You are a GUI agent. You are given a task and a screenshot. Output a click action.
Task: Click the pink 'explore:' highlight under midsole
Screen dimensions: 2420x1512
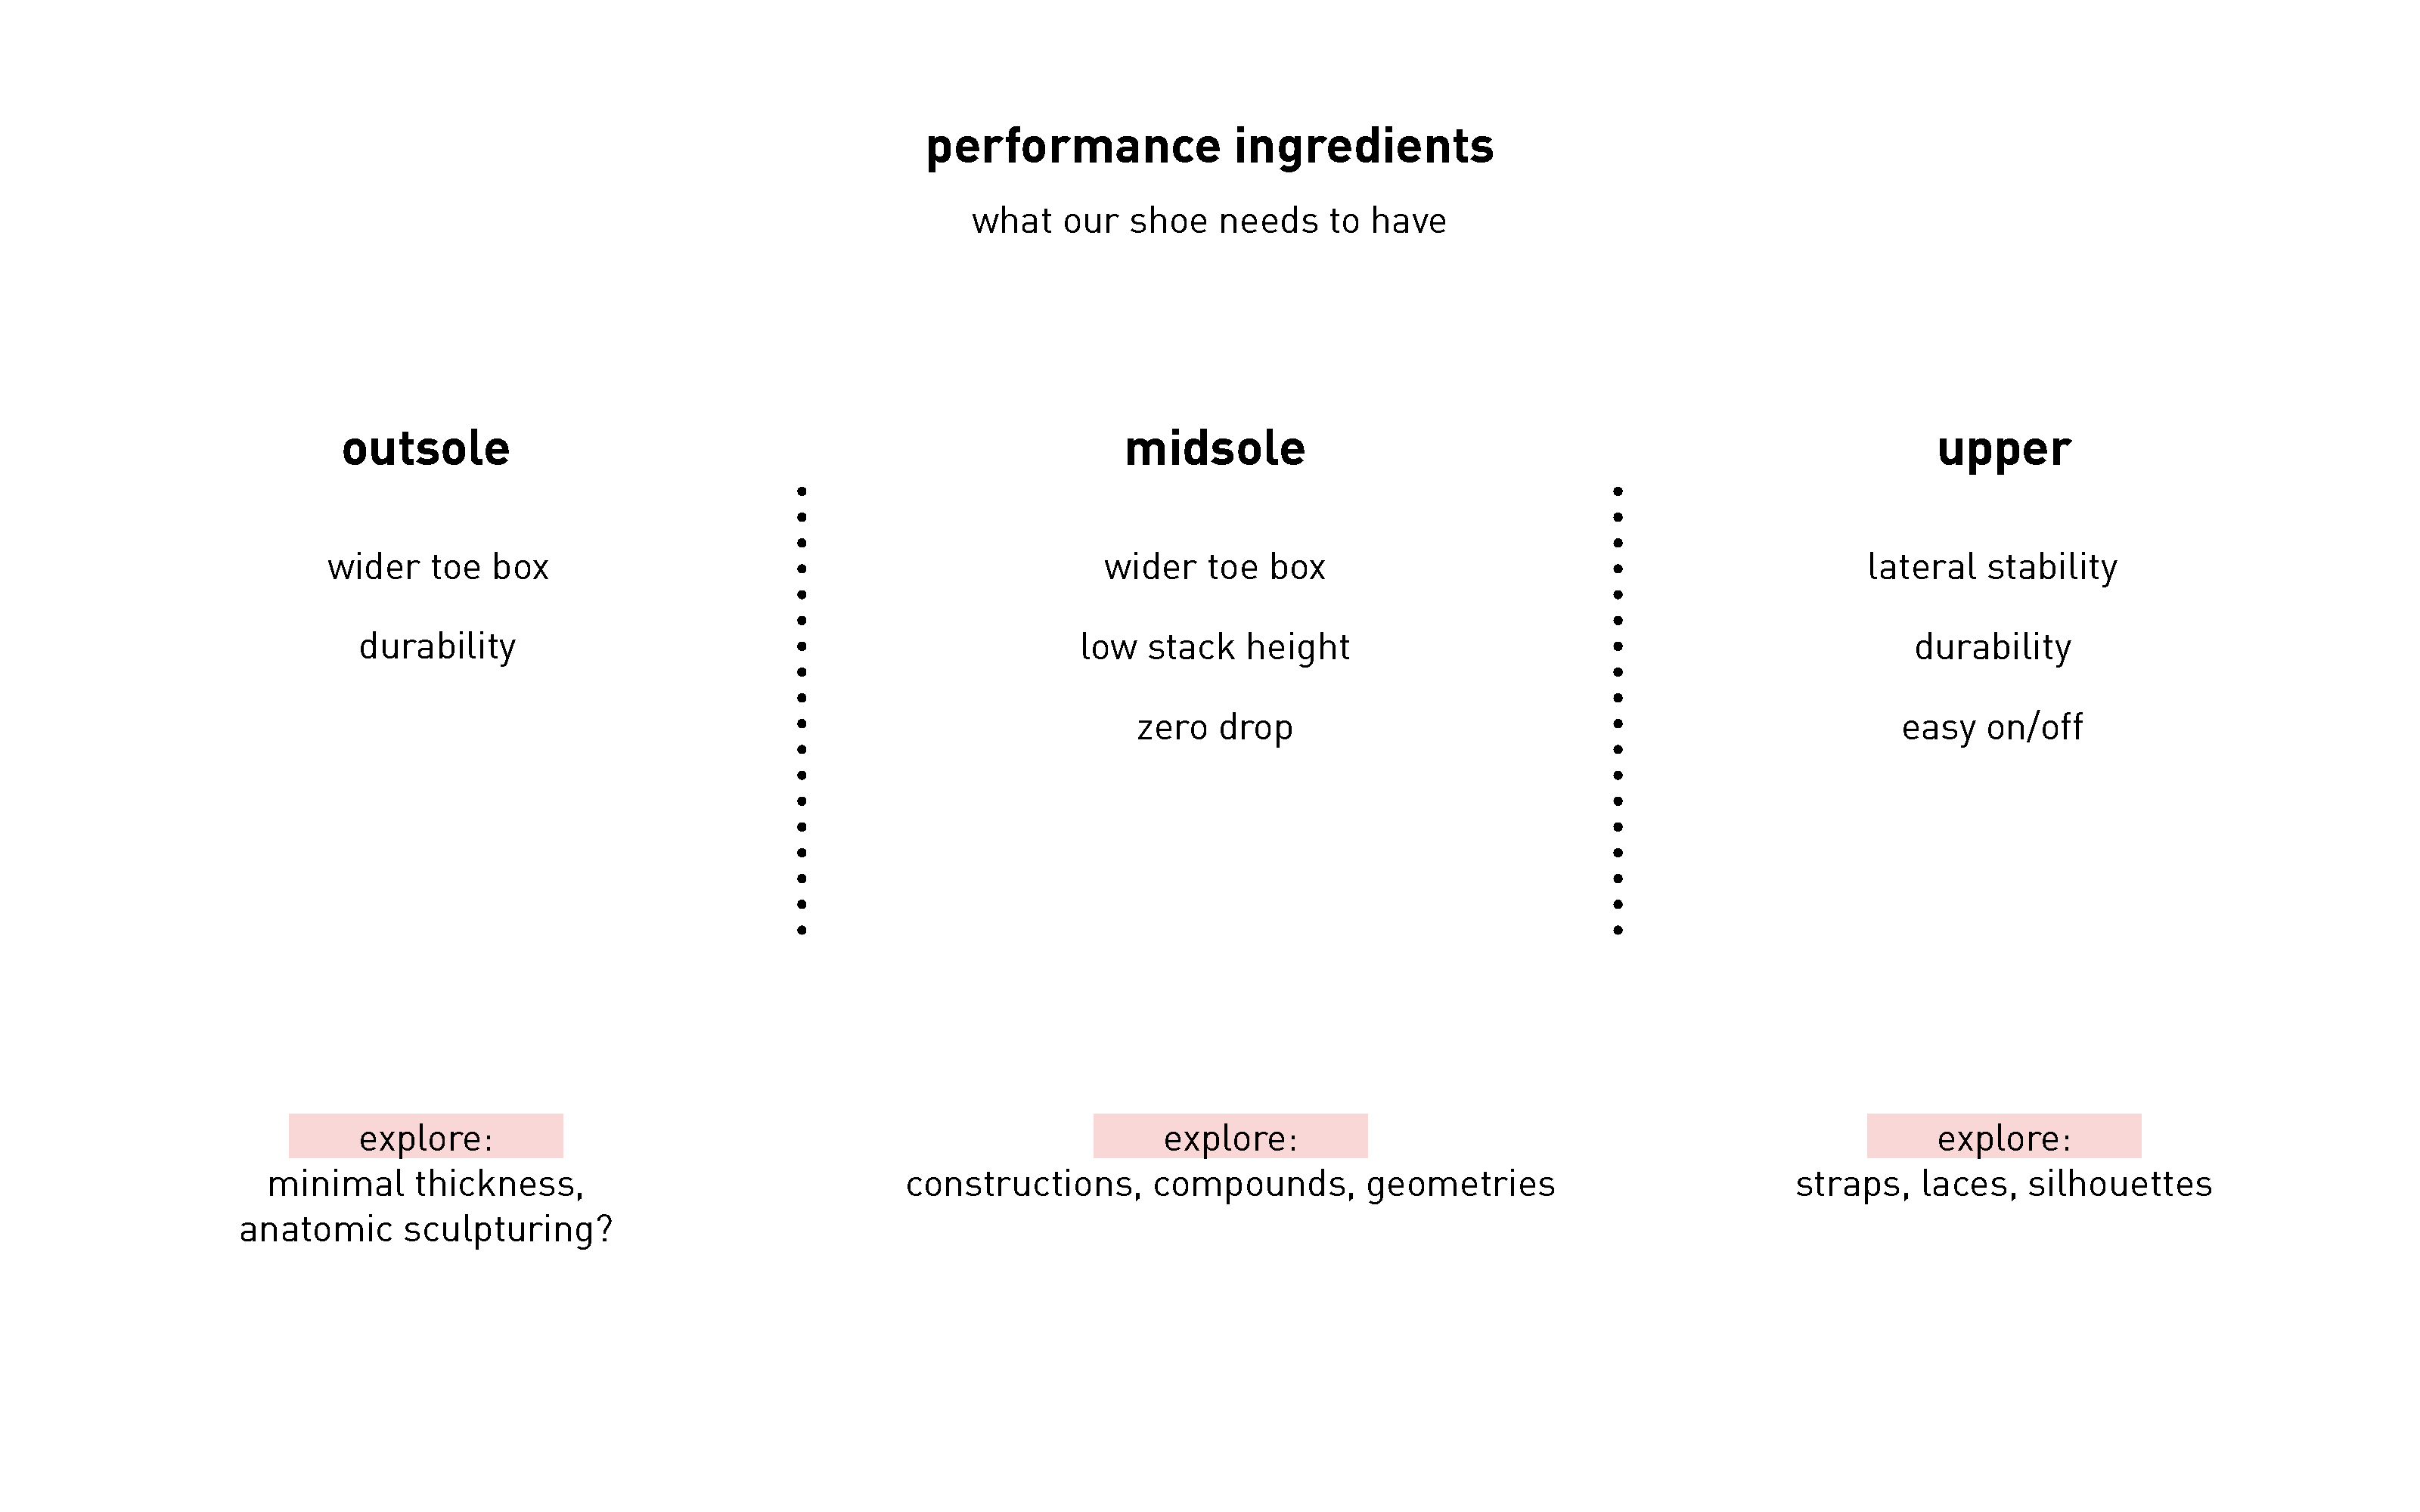(x=1230, y=1136)
